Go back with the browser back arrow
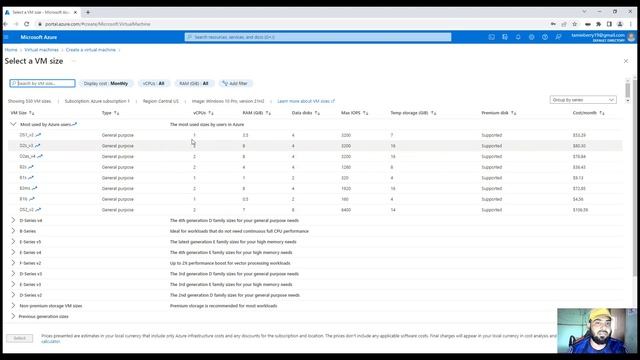This screenshot has width=640, height=360. click(x=5, y=24)
